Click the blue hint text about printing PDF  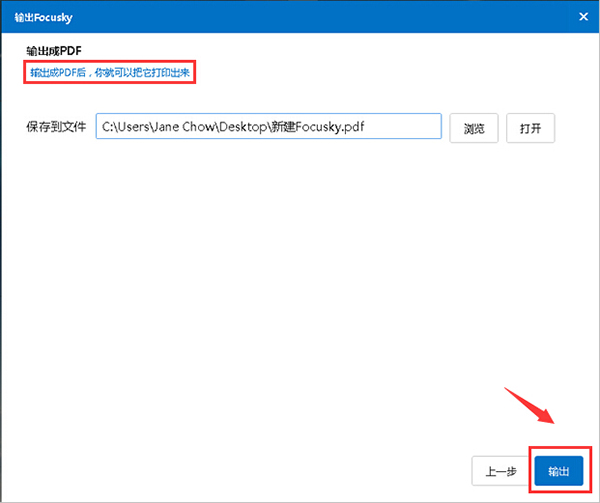coord(110,73)
